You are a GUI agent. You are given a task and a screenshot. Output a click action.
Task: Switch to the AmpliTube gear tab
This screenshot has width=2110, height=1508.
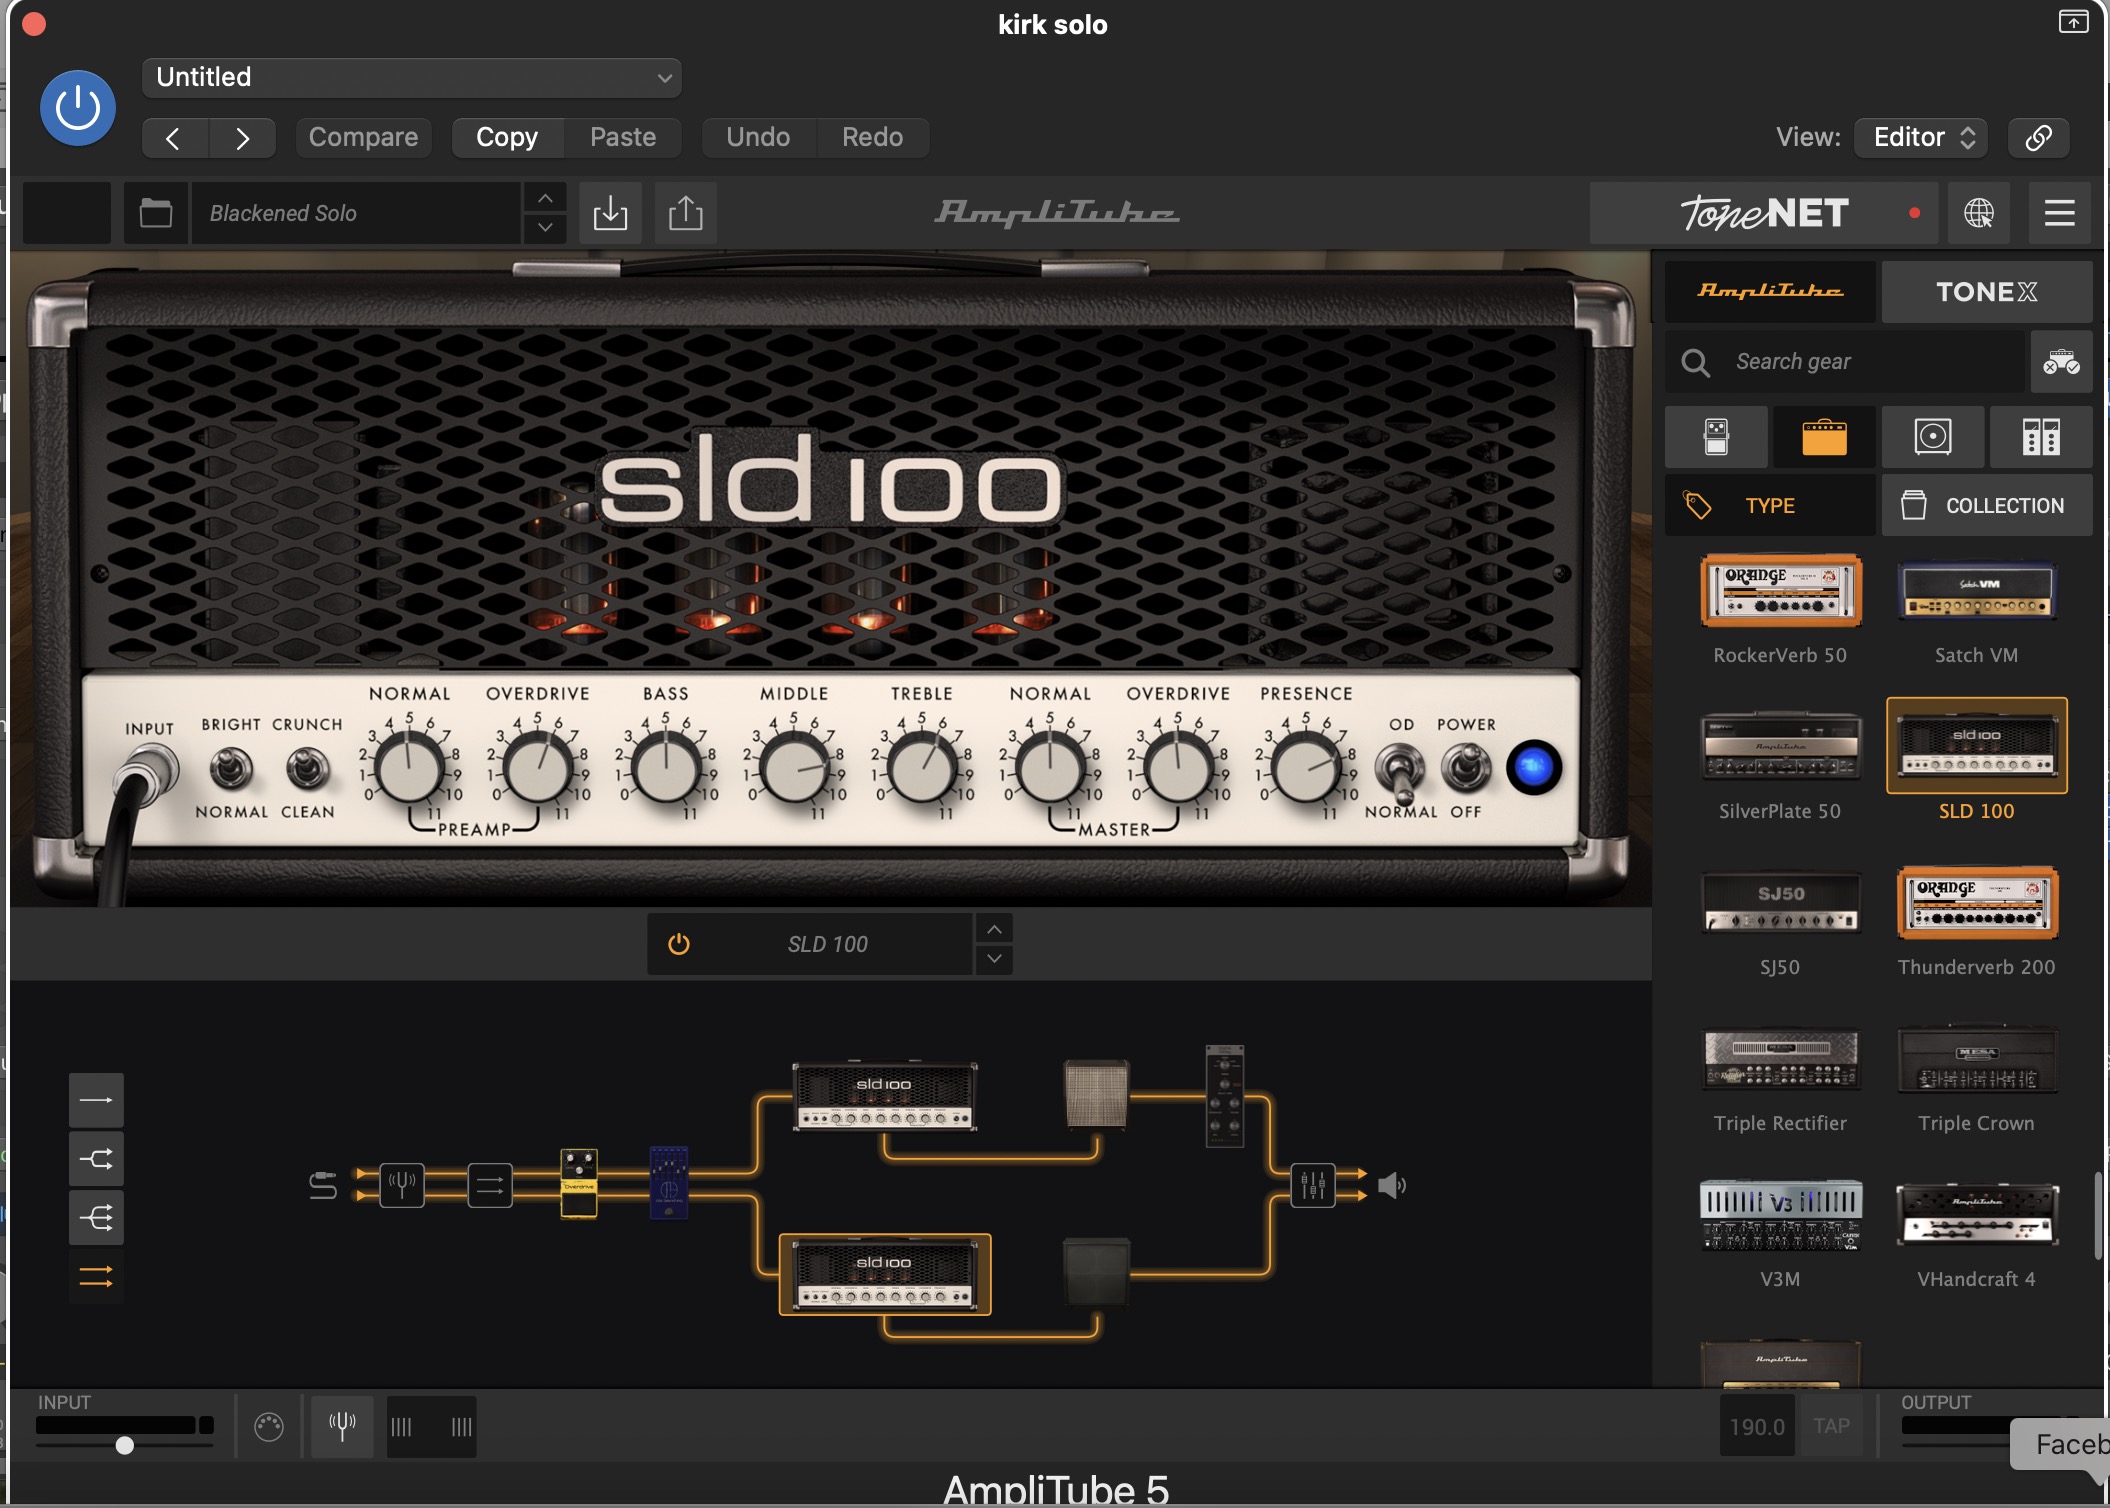click(1770, 291)
